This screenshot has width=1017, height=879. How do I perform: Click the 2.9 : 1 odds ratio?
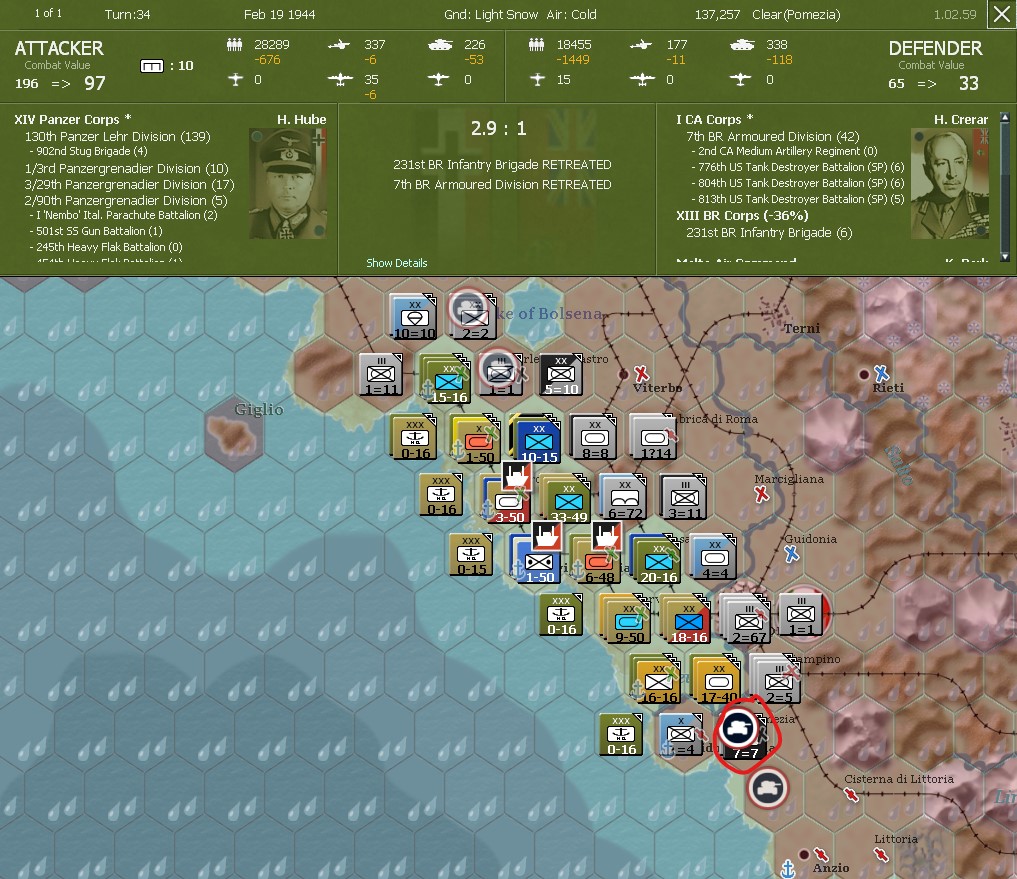tap(498, 128)
